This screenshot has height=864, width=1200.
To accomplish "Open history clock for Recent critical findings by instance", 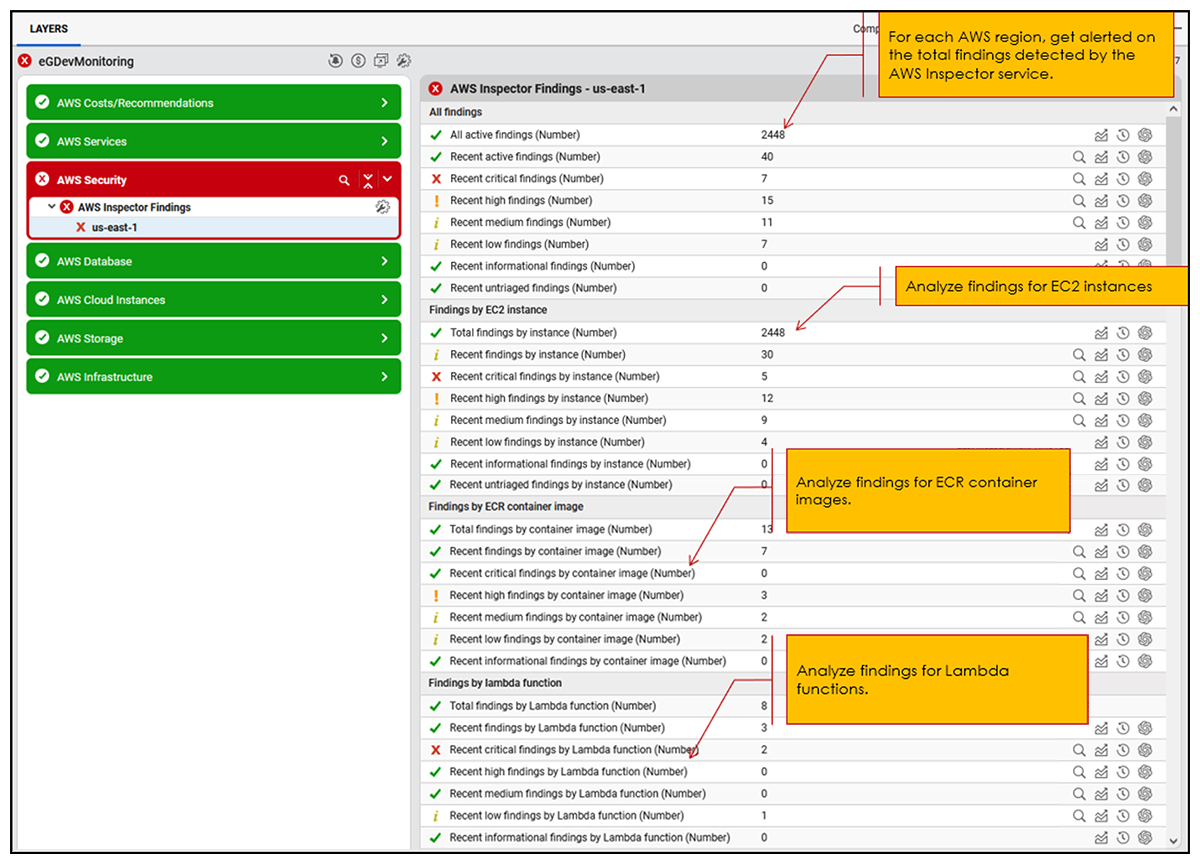I will pyautogui.click(x=1123, y=377).
